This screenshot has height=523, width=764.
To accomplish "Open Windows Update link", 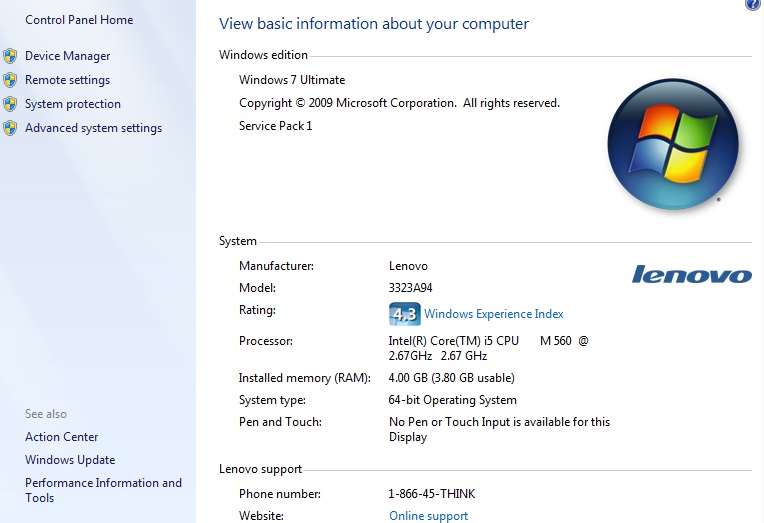I will [x=70, y=460].
